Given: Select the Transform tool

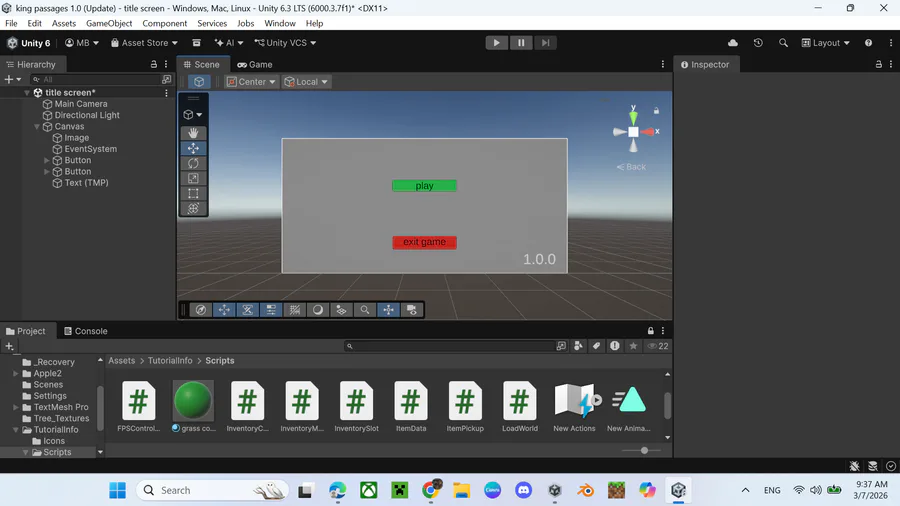Looking at the screenshot, I should [x=193, y=208].
